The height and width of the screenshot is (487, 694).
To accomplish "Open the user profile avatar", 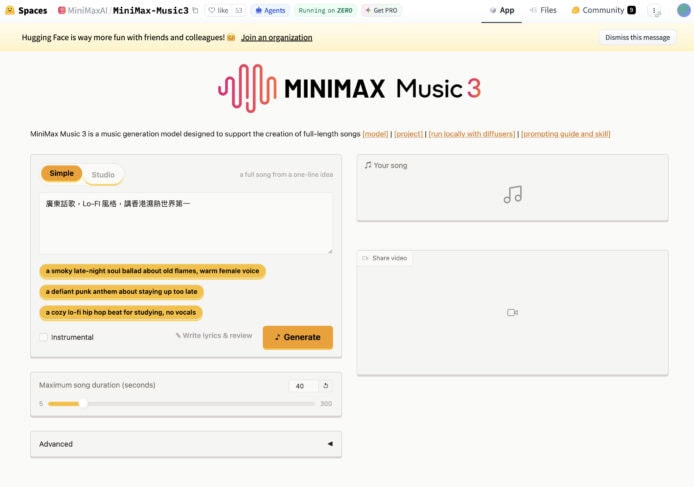I will point(684,10).
